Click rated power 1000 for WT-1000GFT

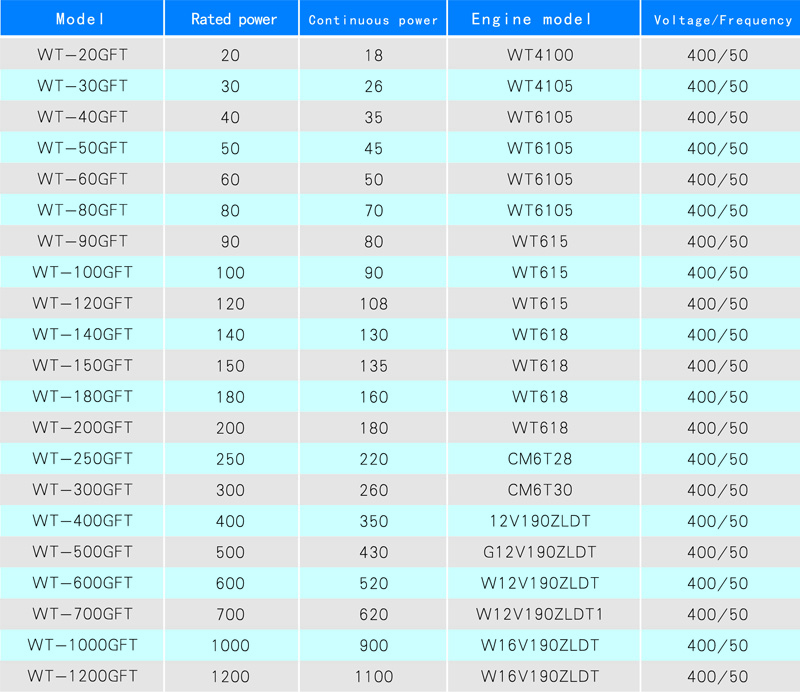coord(232,646)
